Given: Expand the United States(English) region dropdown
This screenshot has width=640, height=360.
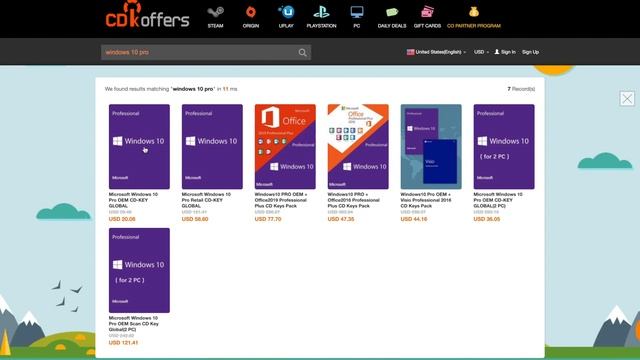Looking at the screenshot, I should click(436, 52).
